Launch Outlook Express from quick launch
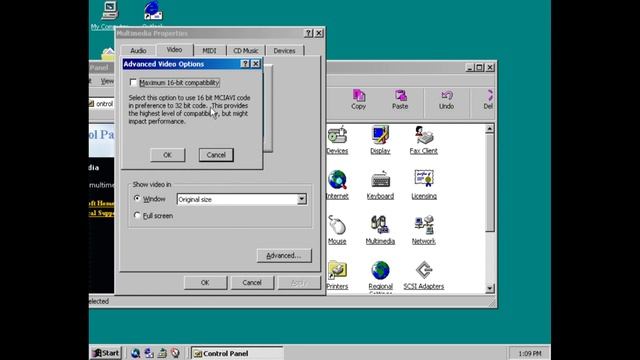This screenshot has width=640, height=360. coord(149,353)
